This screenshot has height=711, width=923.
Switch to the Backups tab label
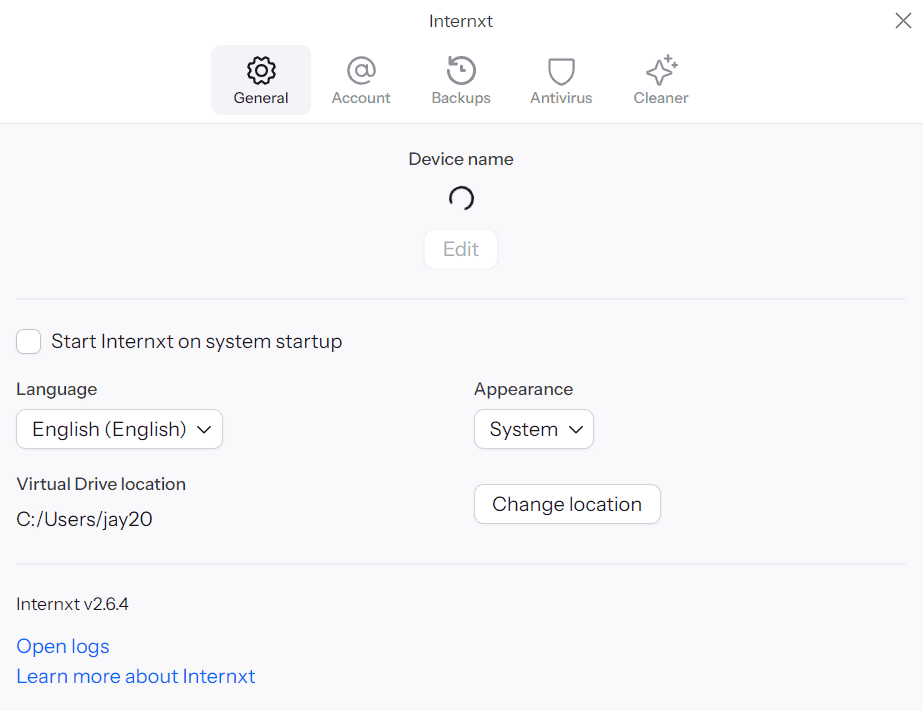[461, 98]
